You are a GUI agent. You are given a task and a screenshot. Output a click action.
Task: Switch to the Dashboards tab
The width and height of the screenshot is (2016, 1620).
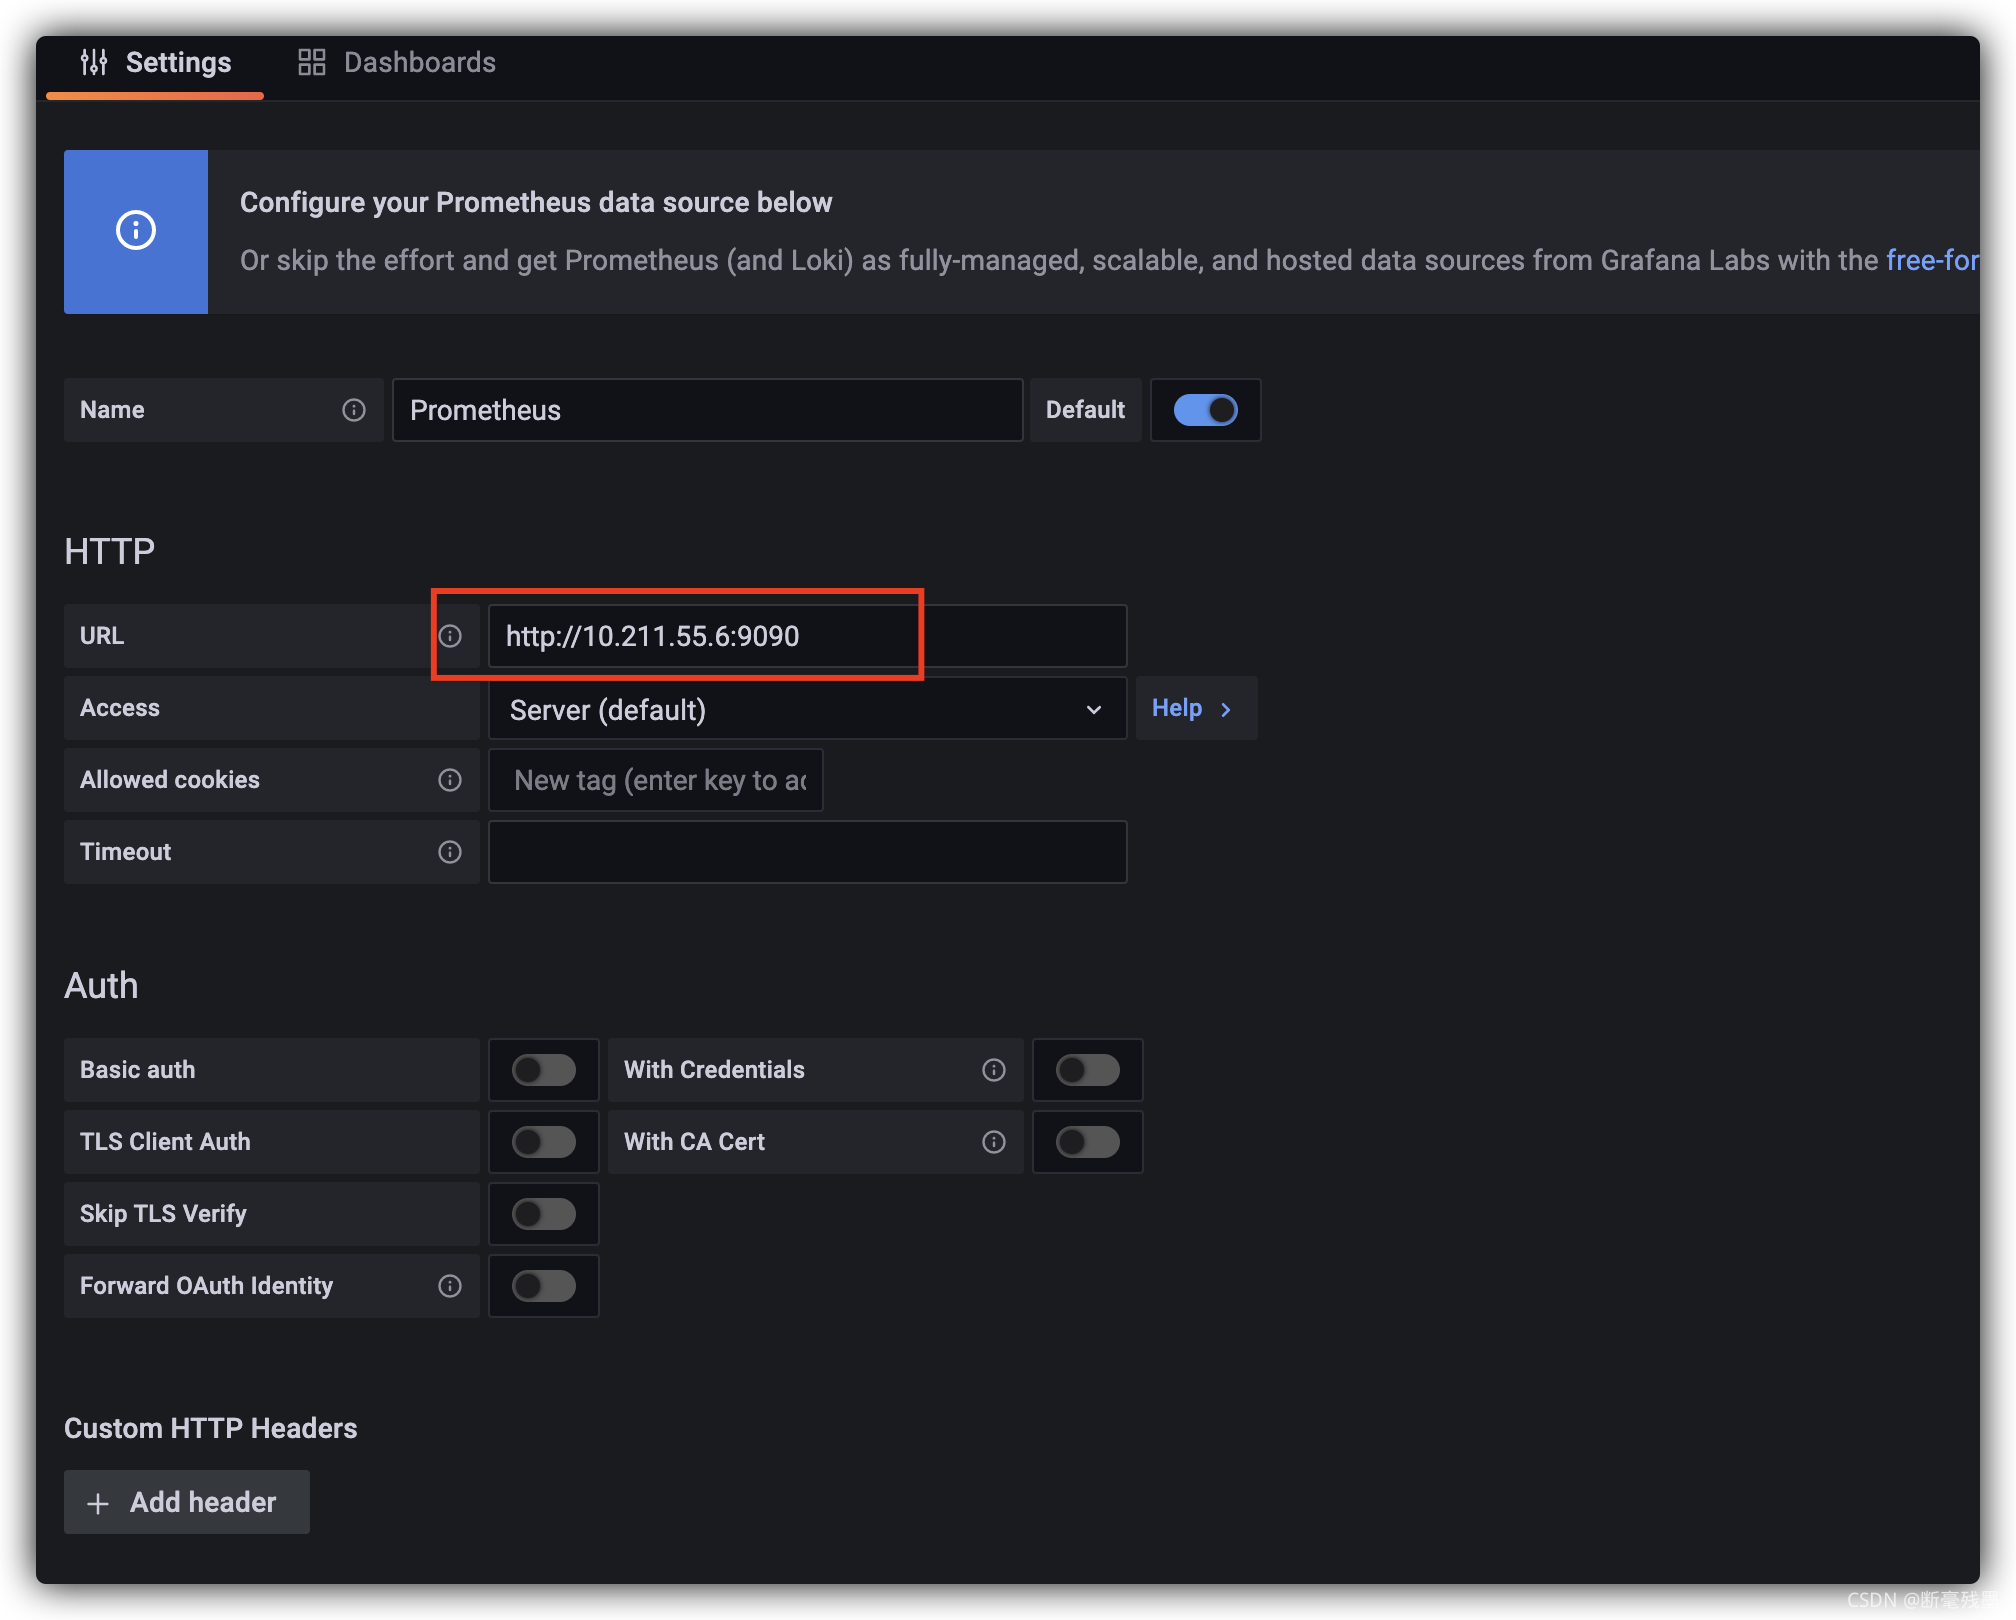tap(397, 63)
